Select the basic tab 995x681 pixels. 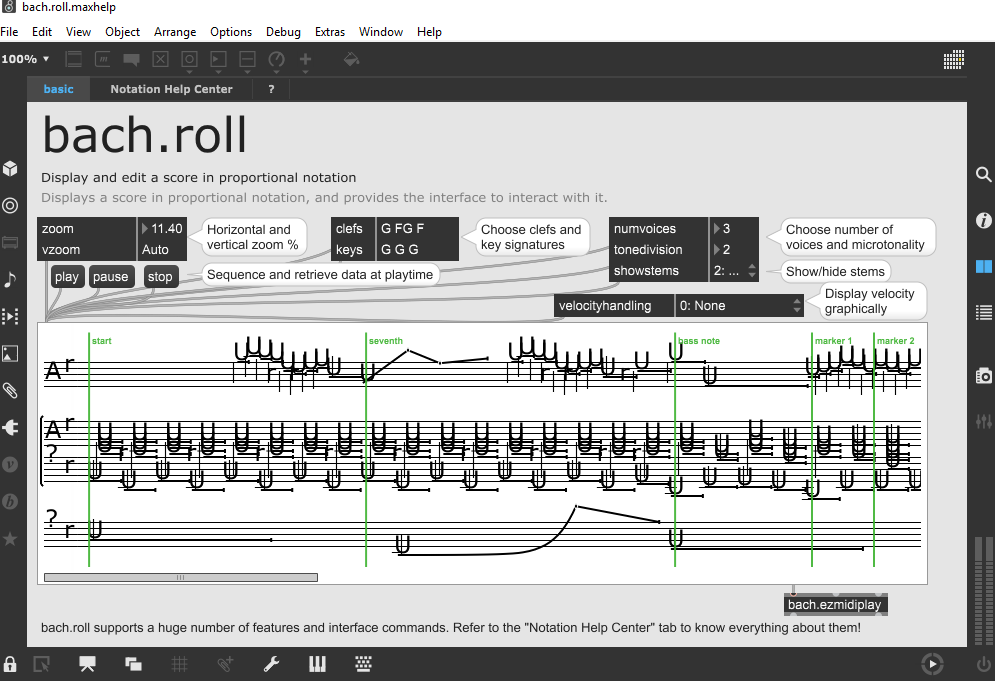click(x=58, y=89)
